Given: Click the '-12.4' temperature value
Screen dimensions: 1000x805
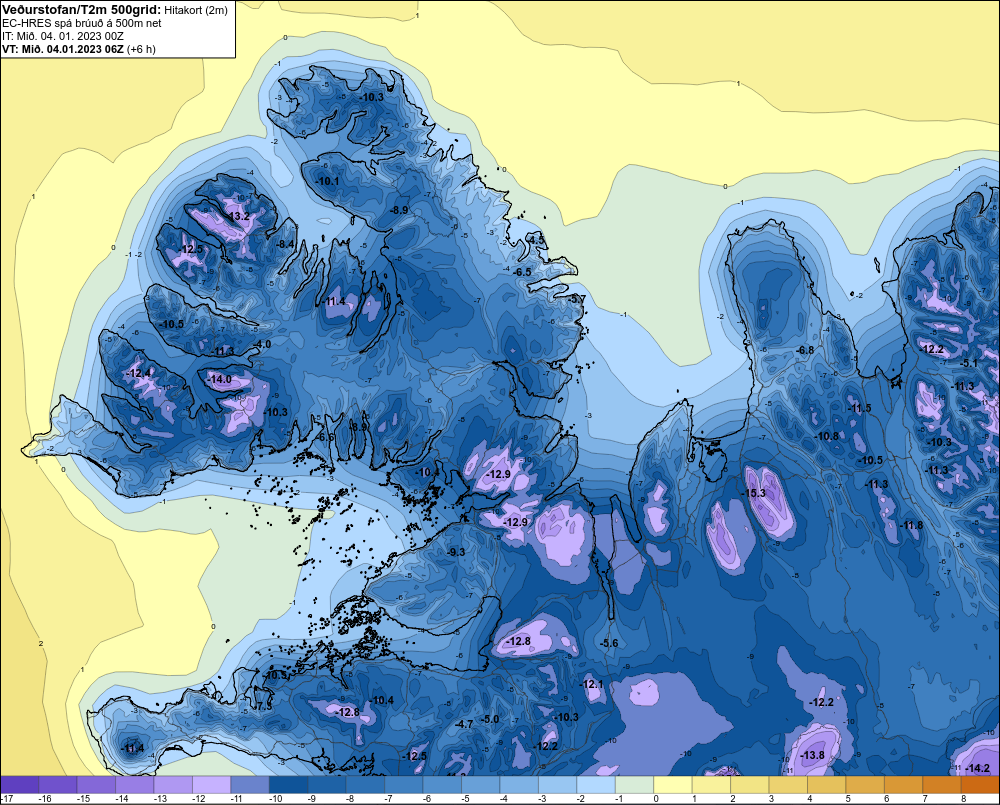Looking at the screenshot, I should [139, 373].
